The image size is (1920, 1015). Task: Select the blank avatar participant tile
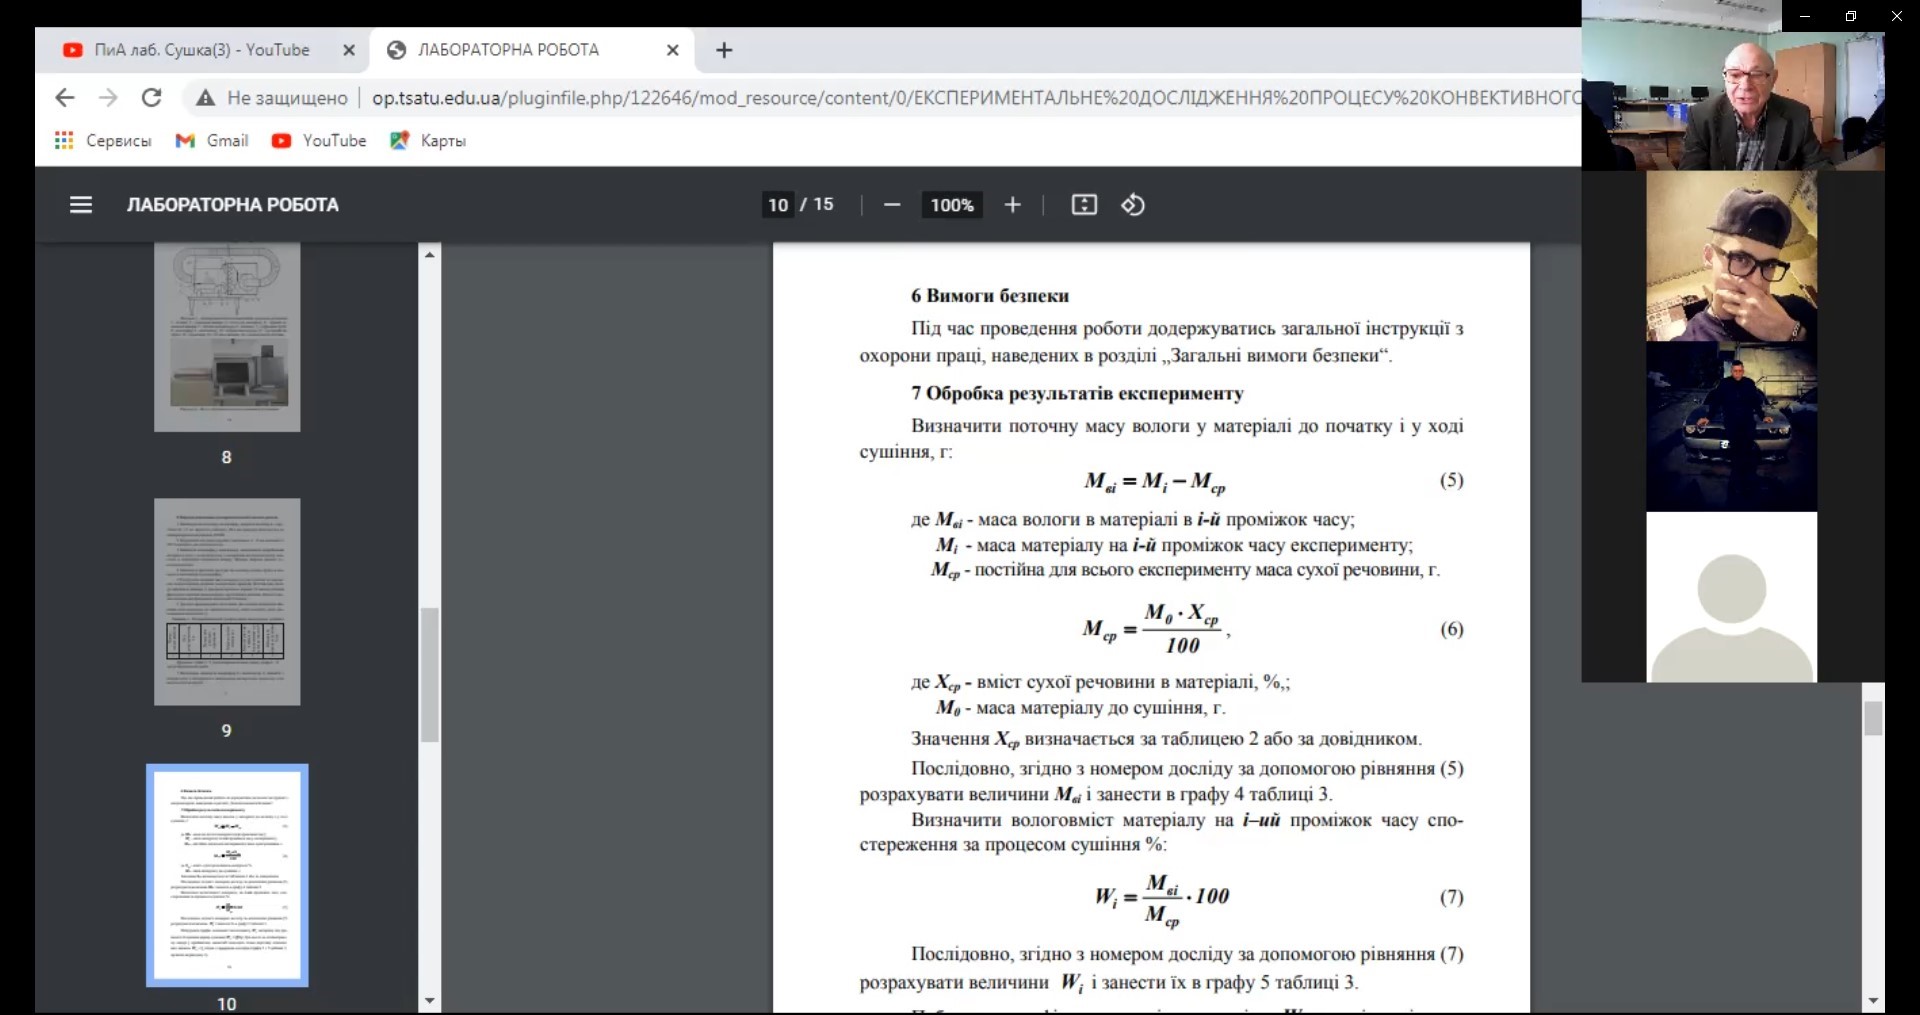pos(1732,597)
